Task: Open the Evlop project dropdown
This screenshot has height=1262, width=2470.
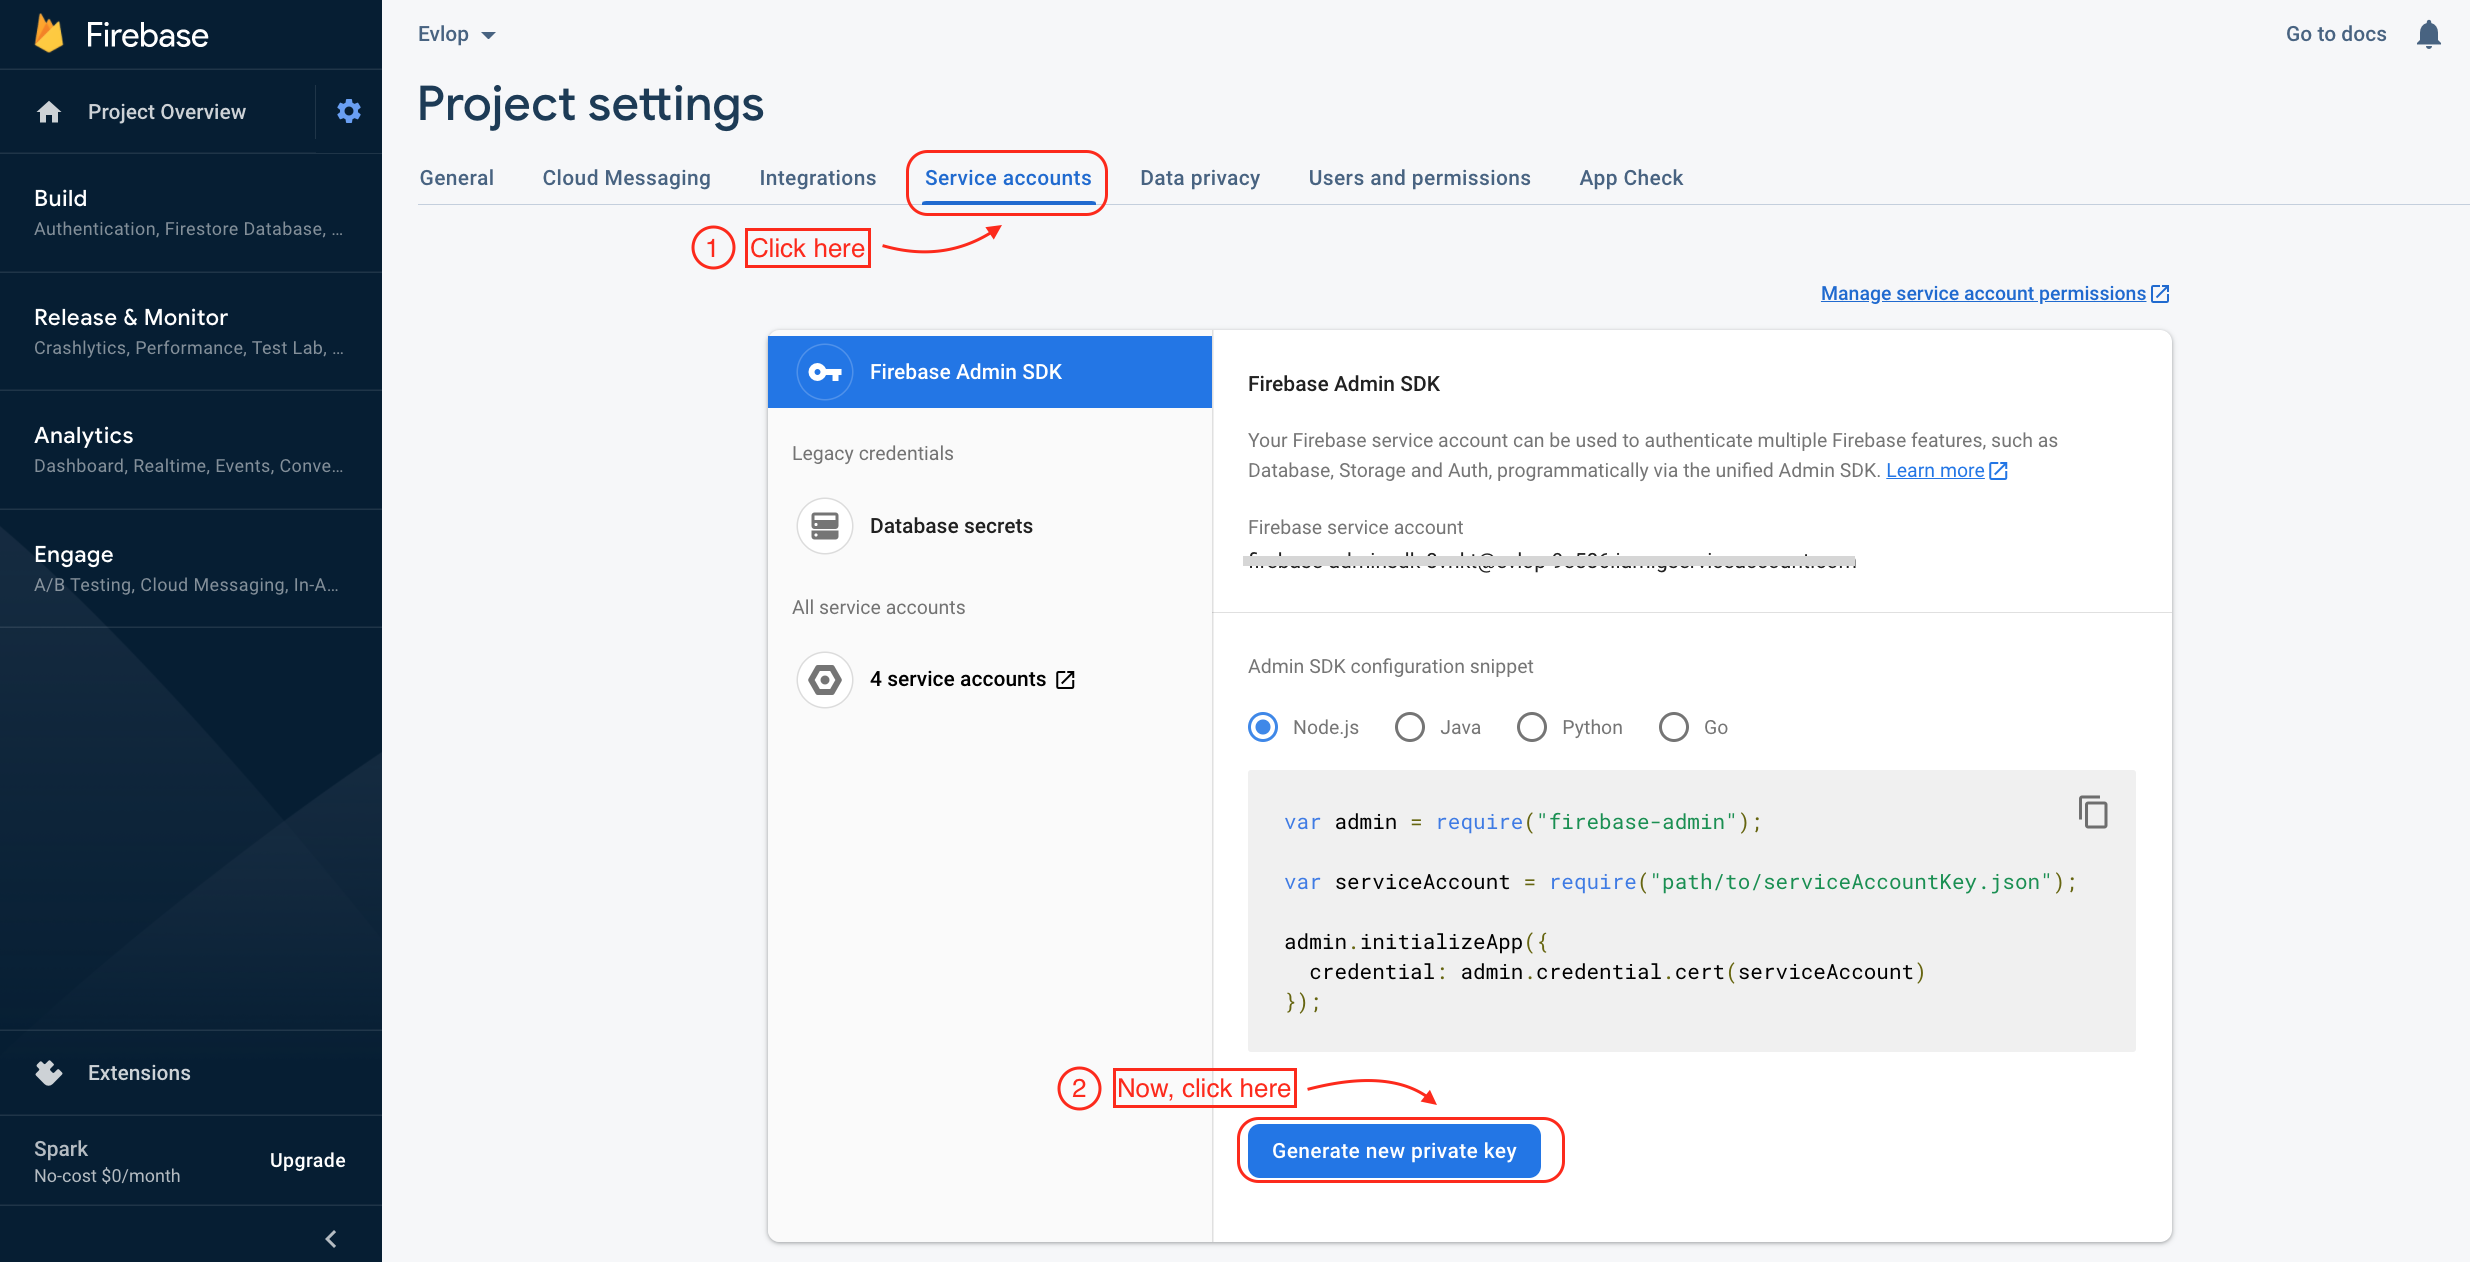Action: [x=457, y=34]
